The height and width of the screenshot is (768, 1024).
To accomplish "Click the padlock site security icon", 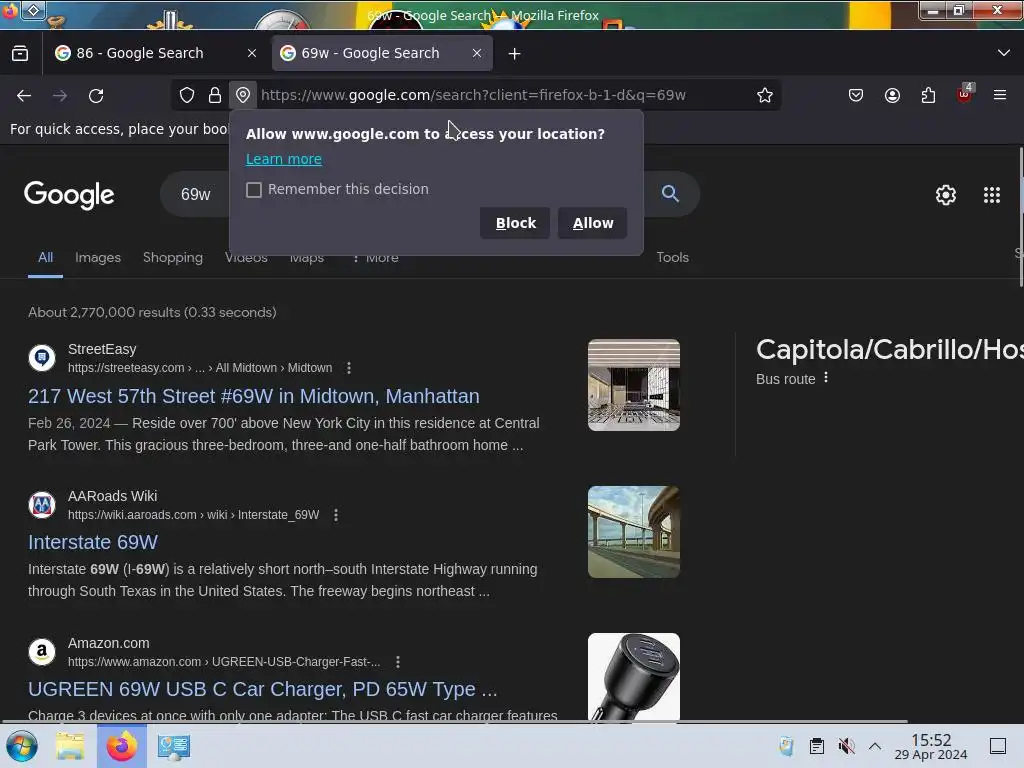I will (x=215, y=95).
